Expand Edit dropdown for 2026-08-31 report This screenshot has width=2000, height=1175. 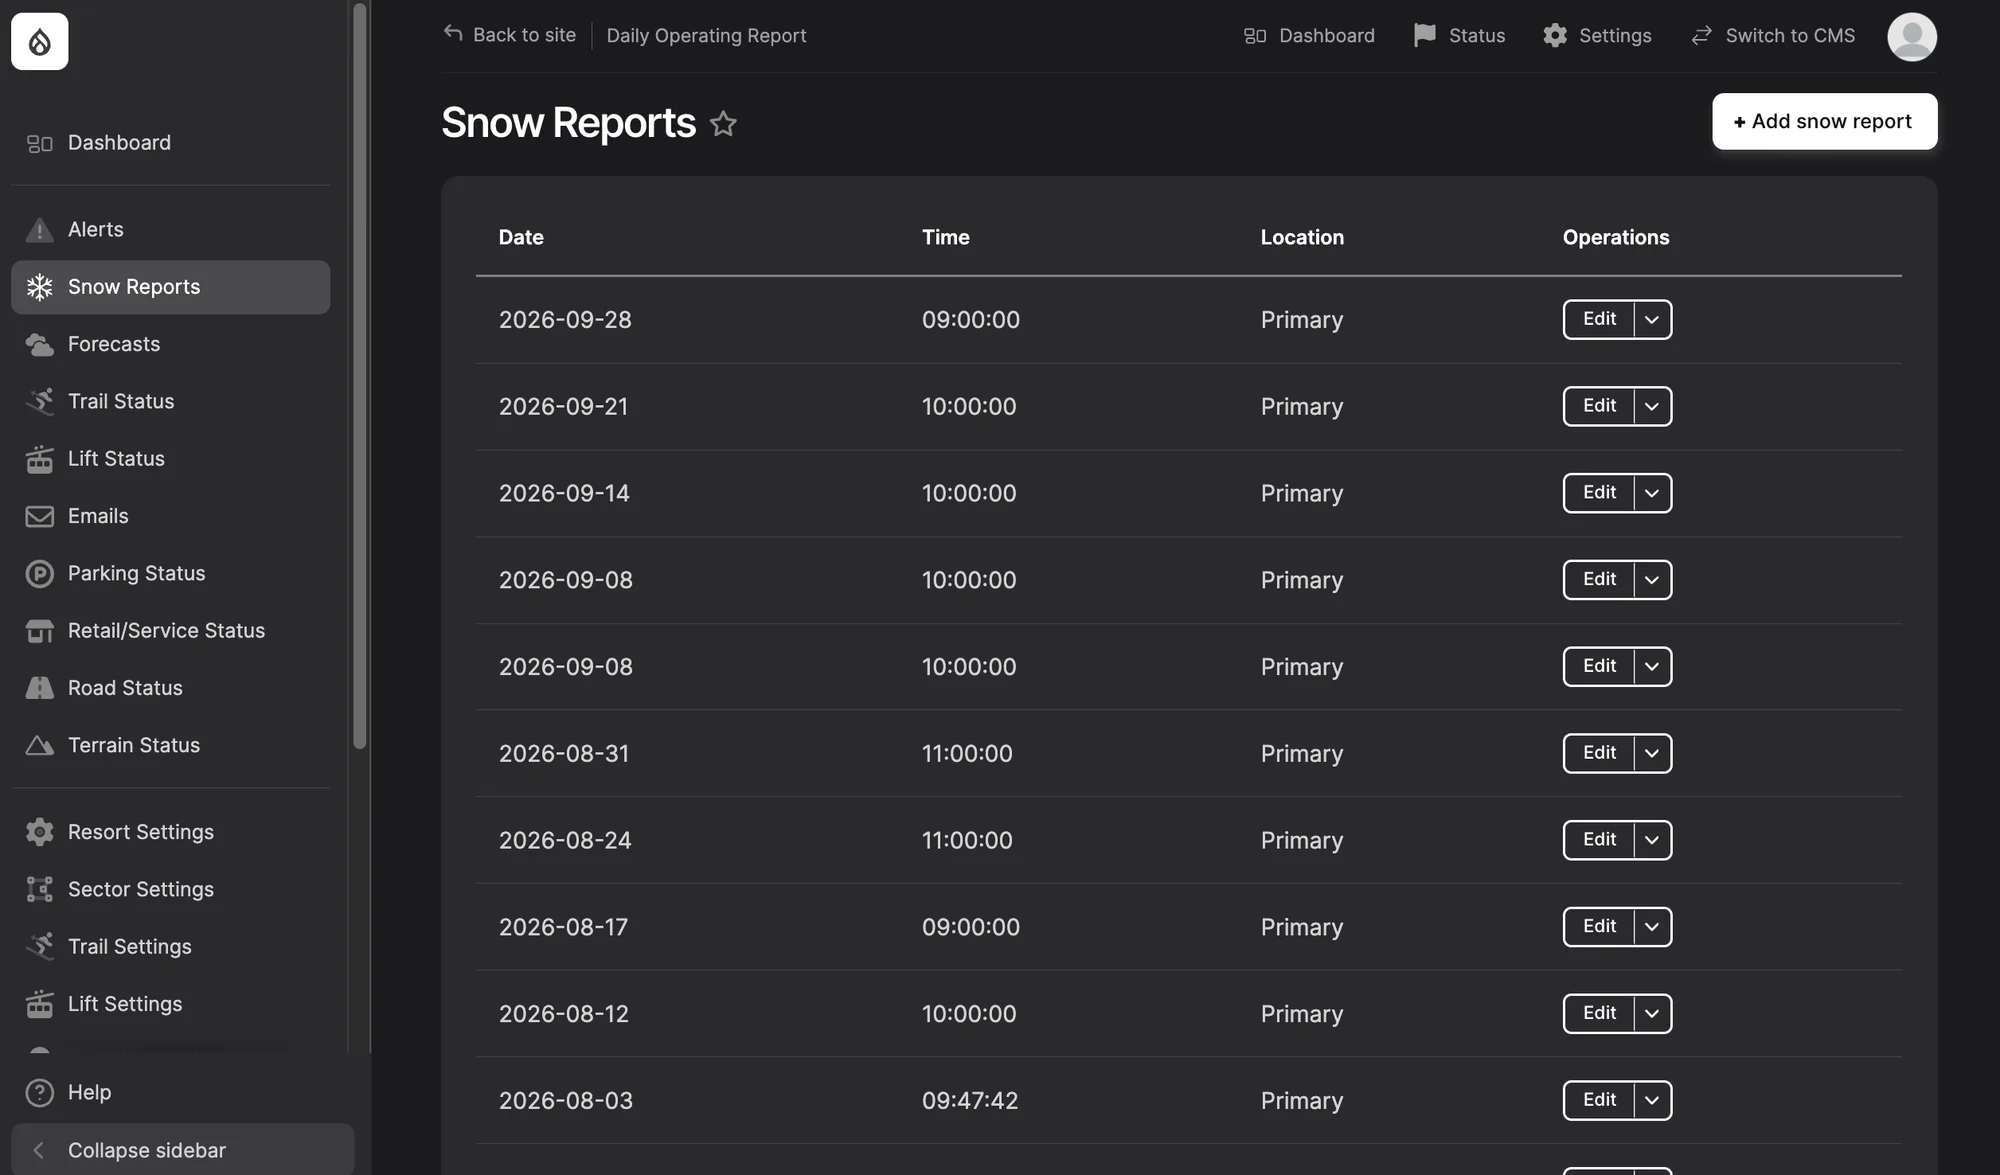(1652, 753)
